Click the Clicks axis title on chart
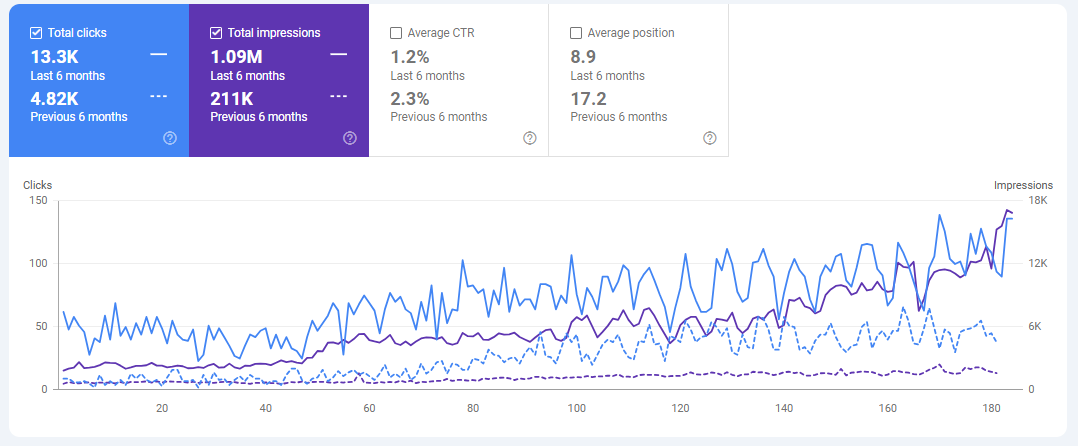1078x446 pixels. coord(38,185)
